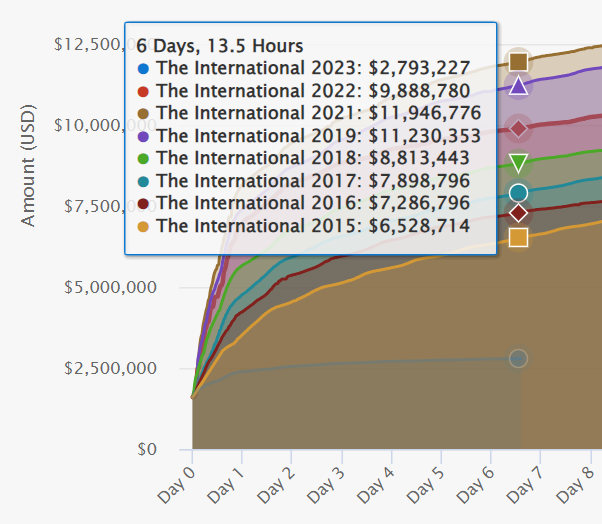Click the tooltip row 'The International 2017: $7,898,796'
This screenshot has height=524, width=602.
pos(303,181)
